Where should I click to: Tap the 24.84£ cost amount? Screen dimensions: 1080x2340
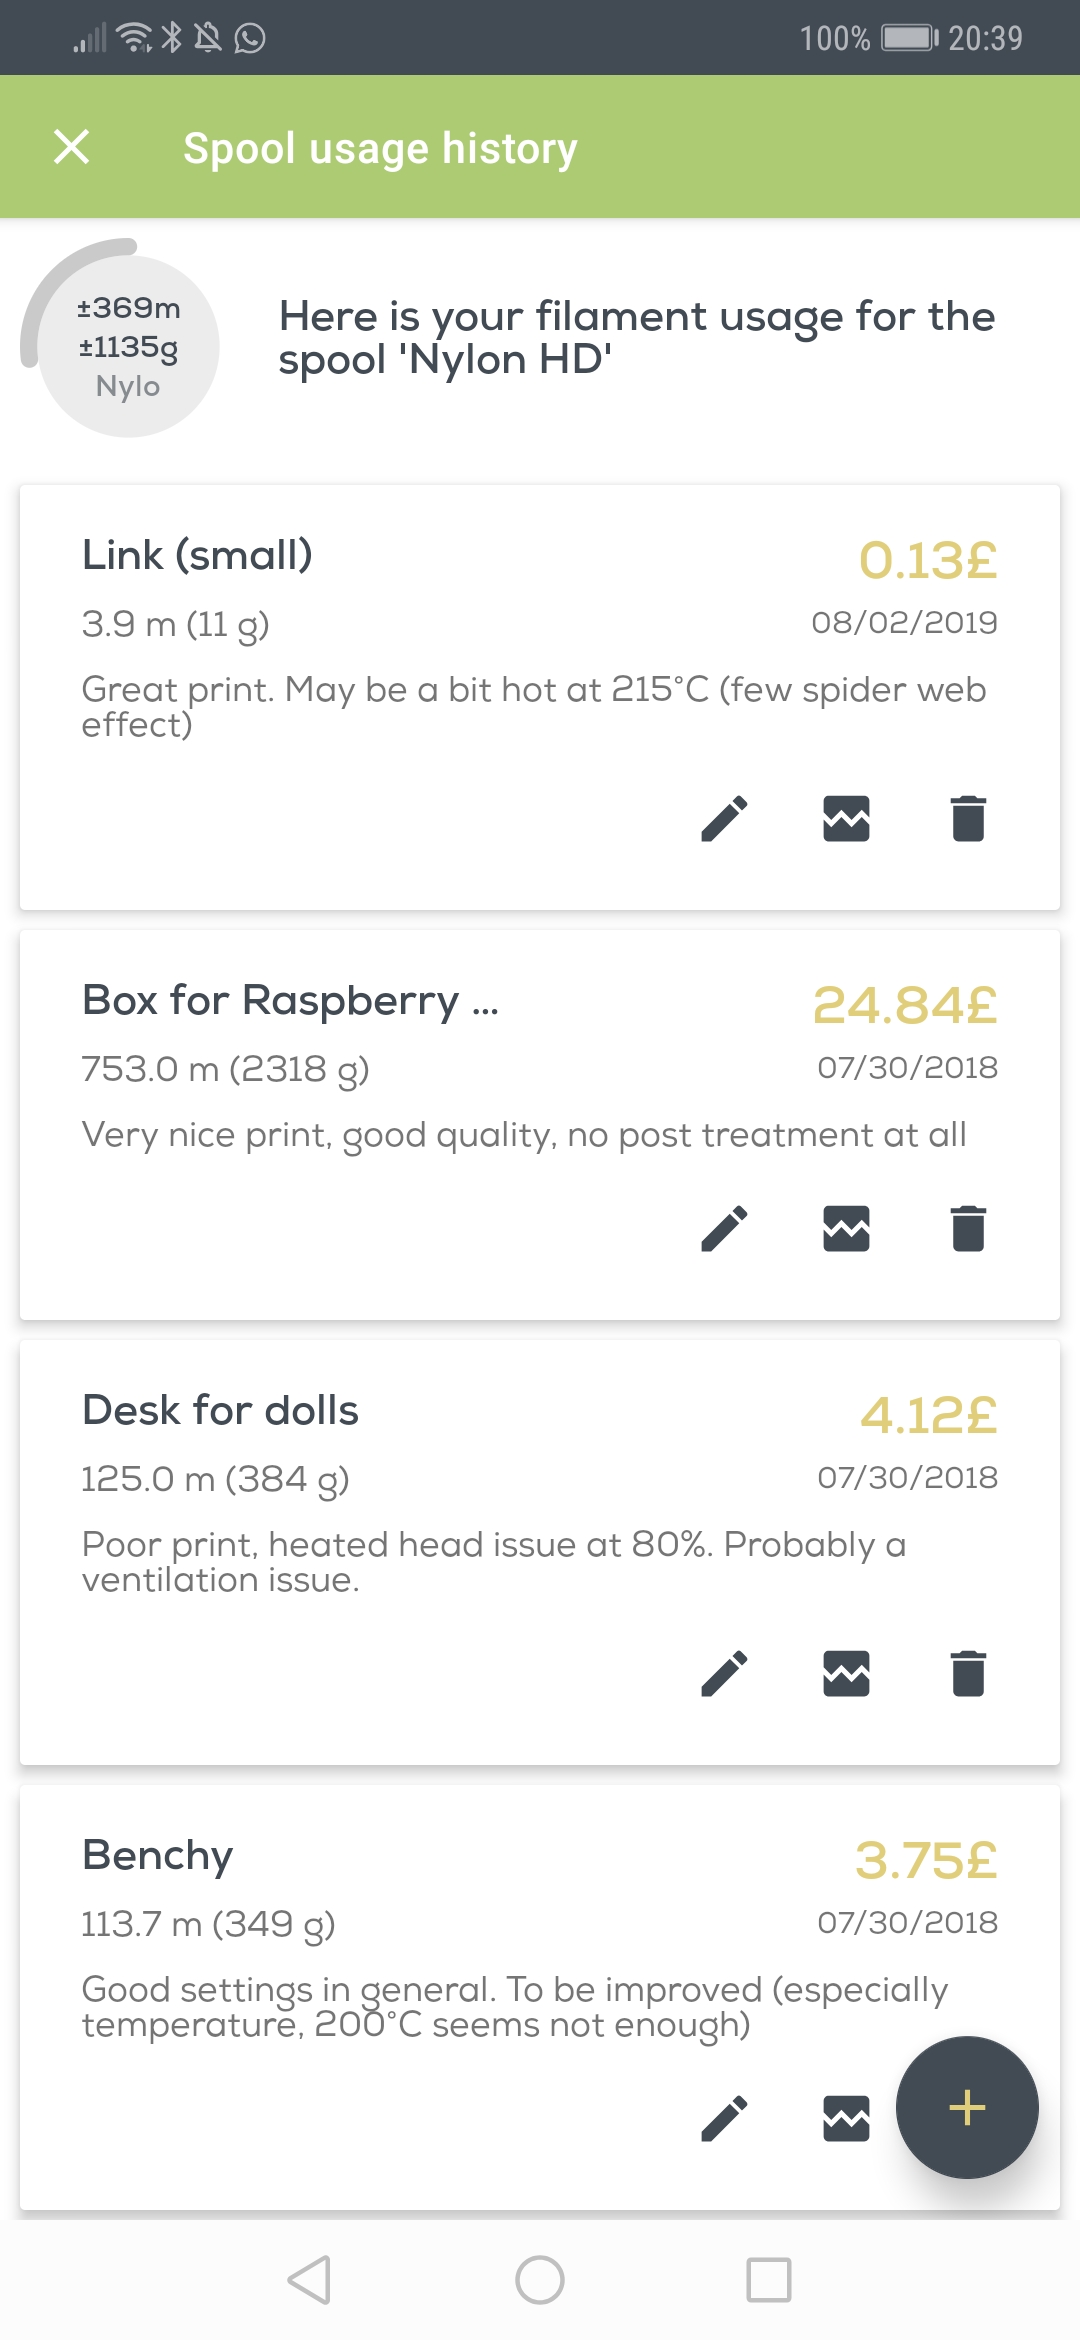(905, 1005)
